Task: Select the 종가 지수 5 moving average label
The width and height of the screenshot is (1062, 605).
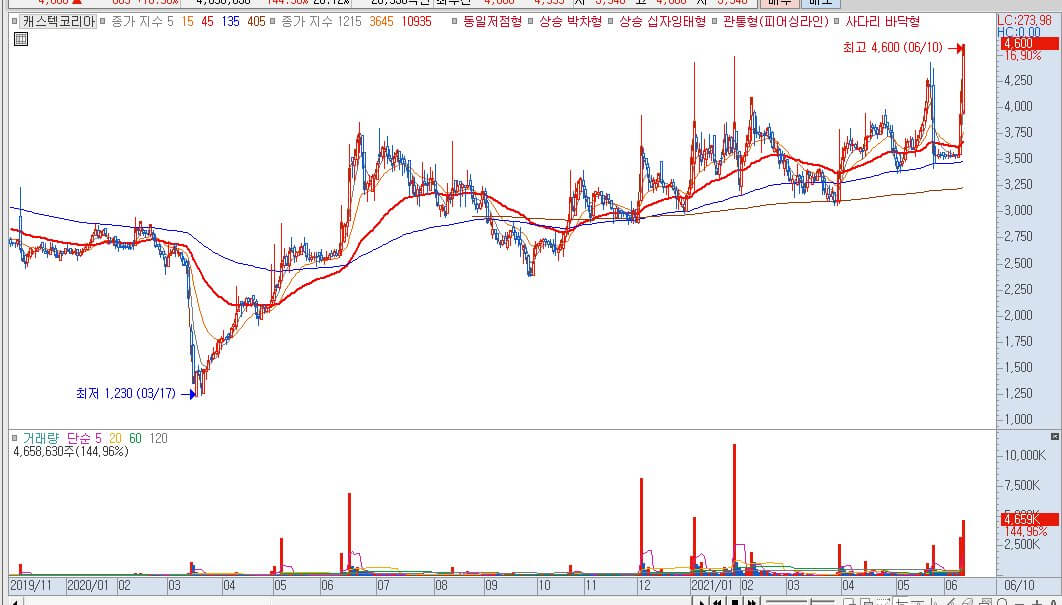Action: 142,22
